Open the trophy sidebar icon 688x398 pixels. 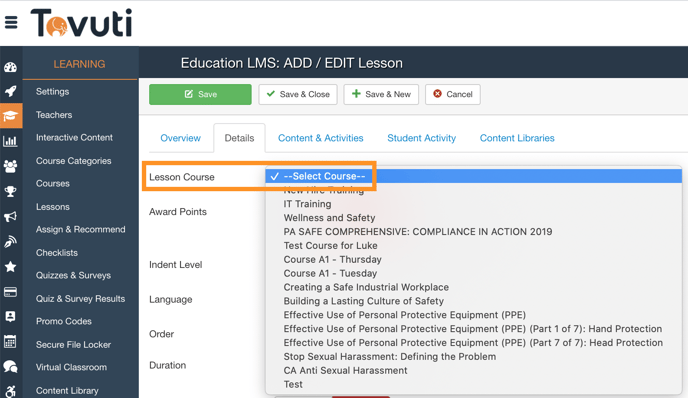(11, 191)
